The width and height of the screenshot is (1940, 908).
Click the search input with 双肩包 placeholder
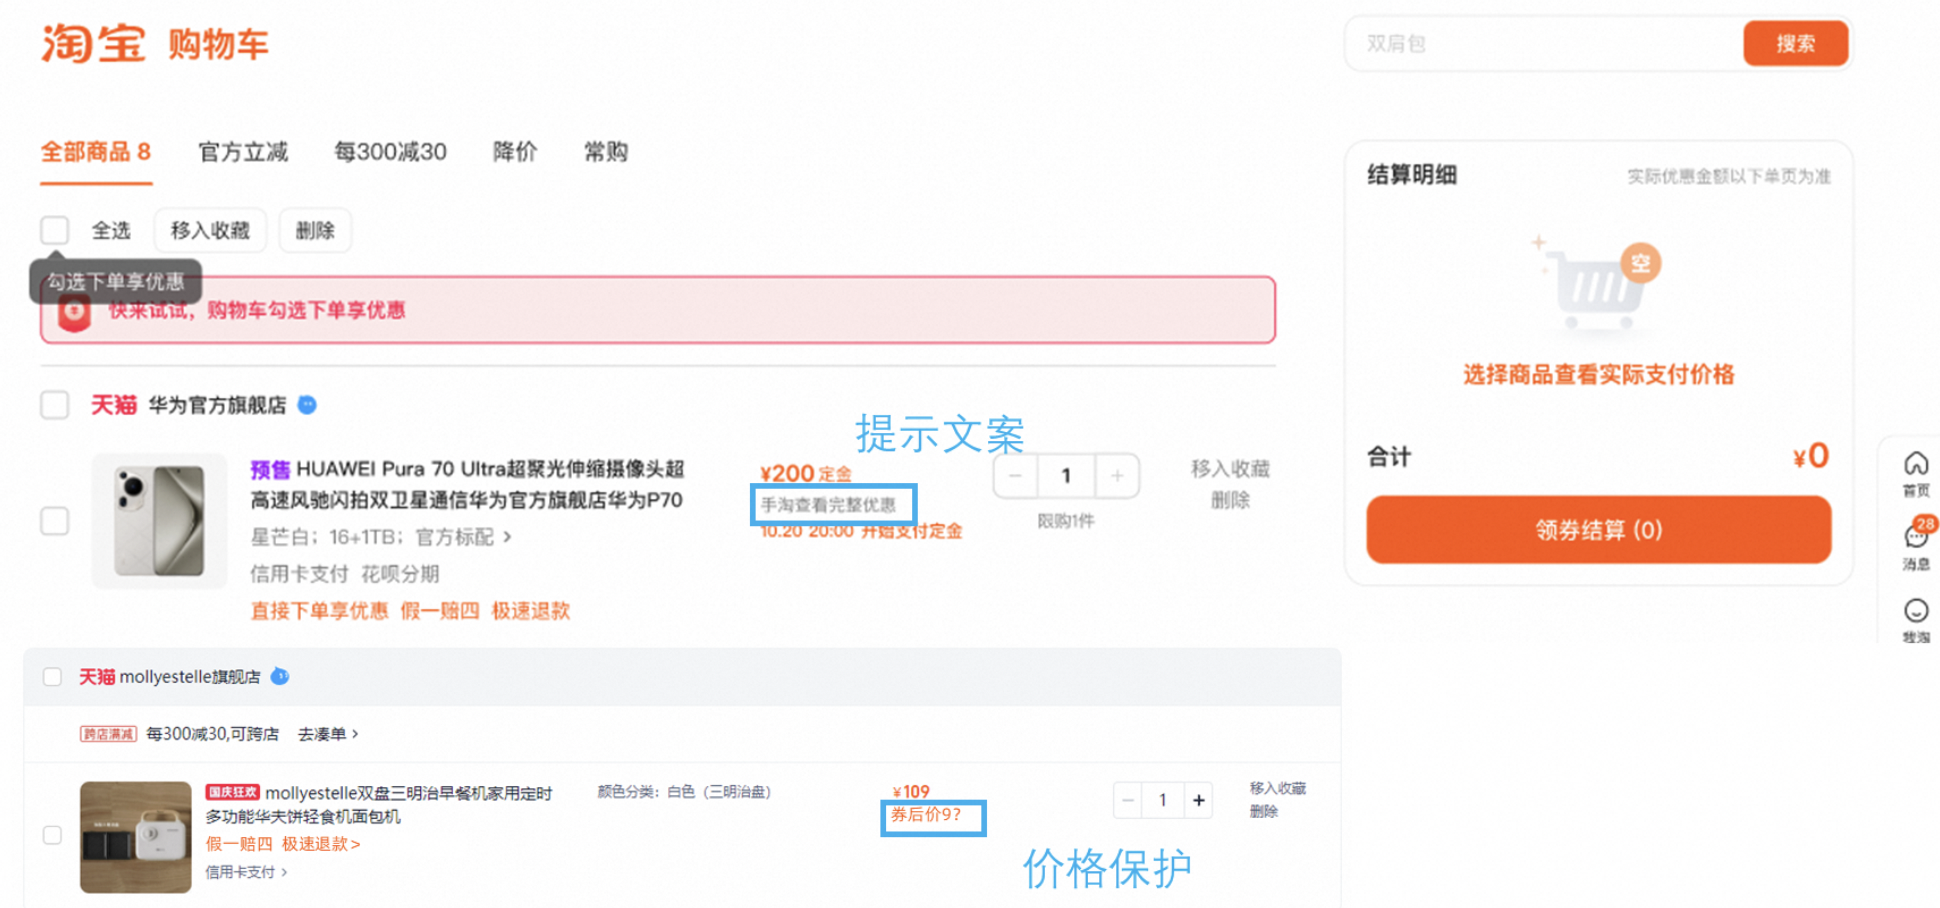click(1546, 43)
